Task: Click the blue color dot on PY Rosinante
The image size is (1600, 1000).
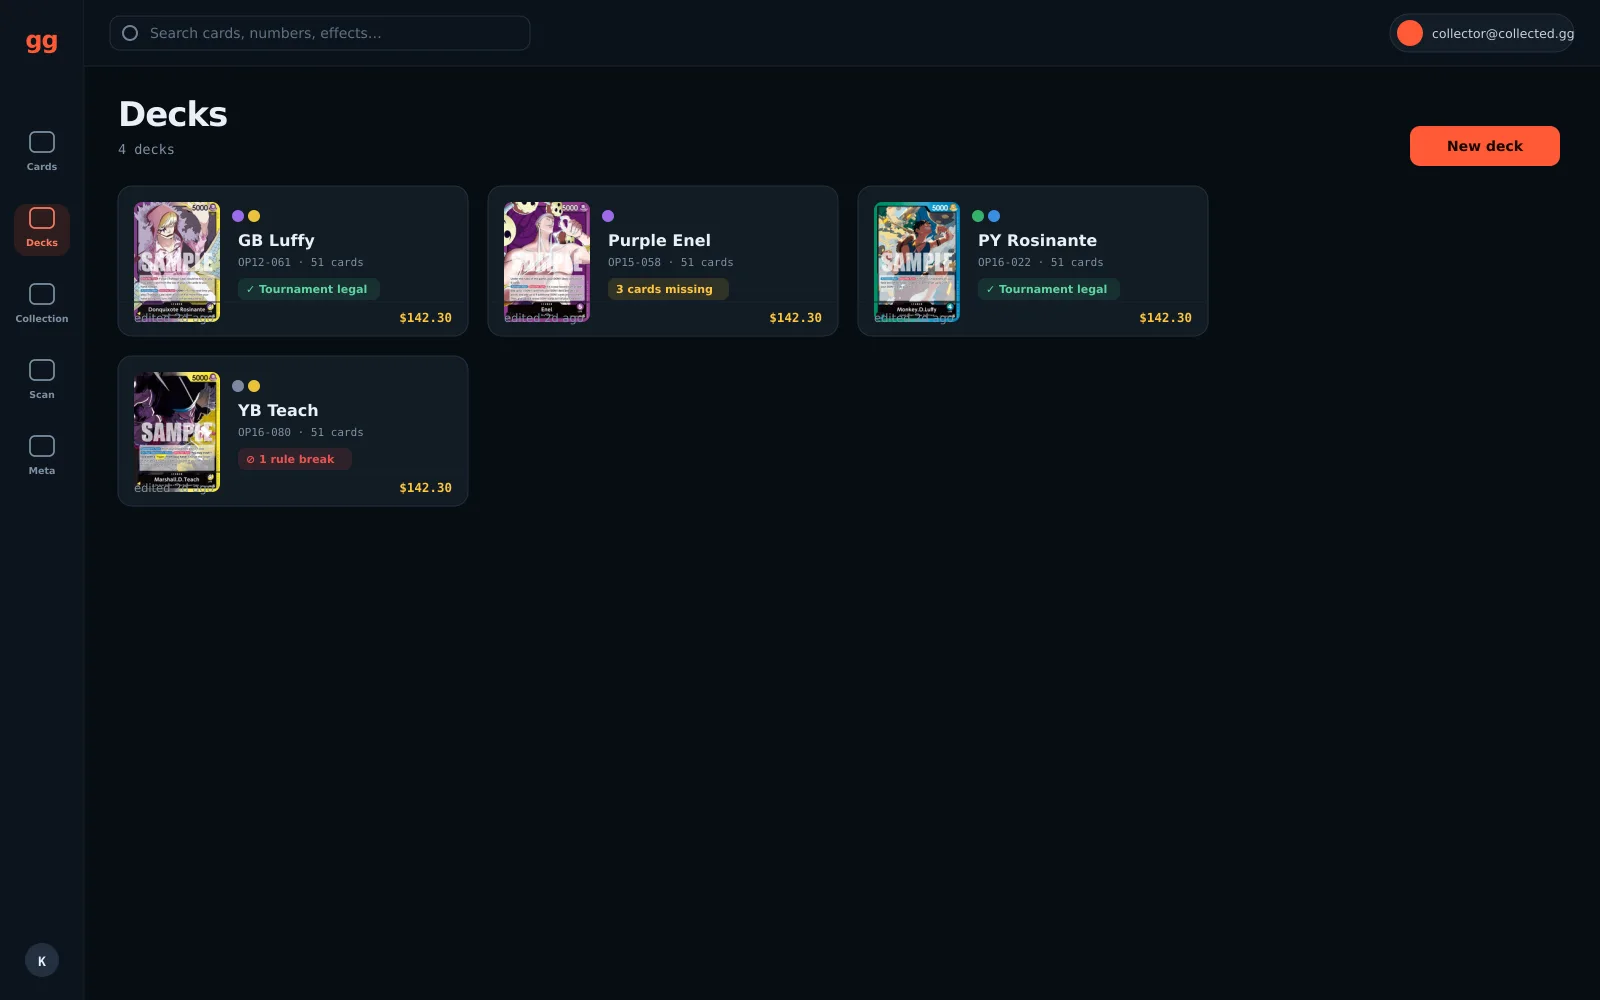Action: (994, 216)
